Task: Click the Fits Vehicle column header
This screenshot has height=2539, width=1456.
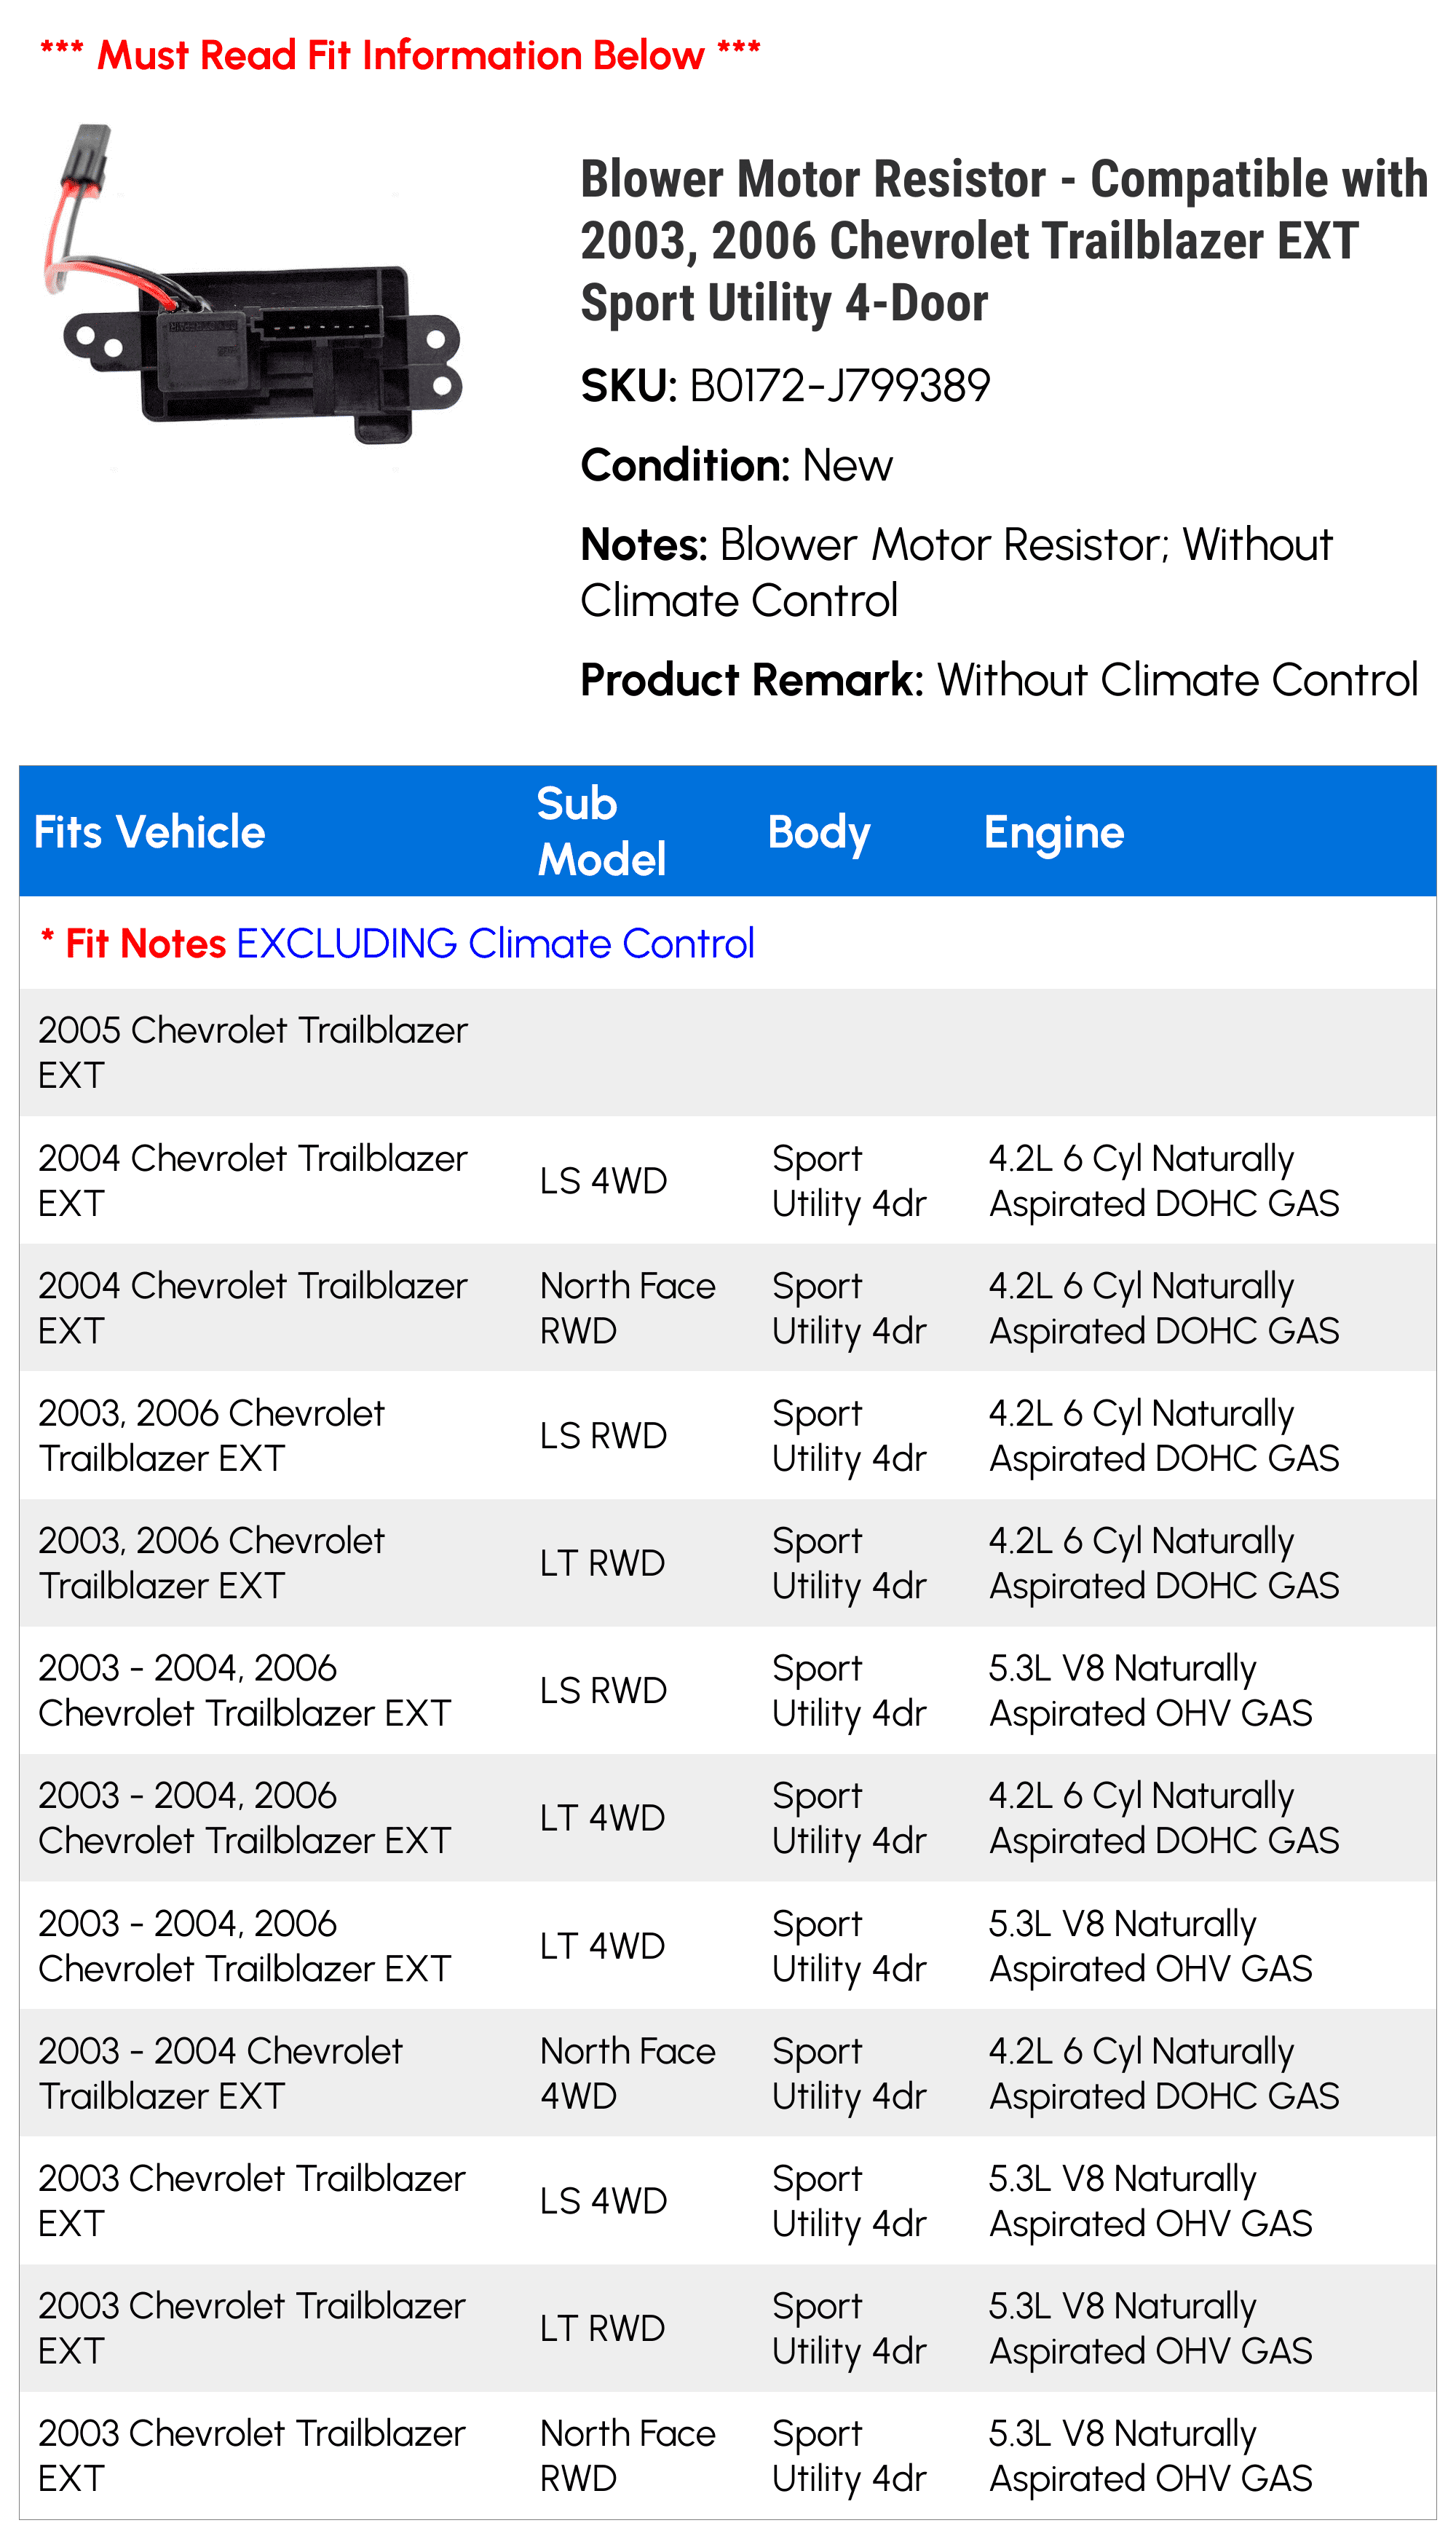Action: (x=150, y=832)
